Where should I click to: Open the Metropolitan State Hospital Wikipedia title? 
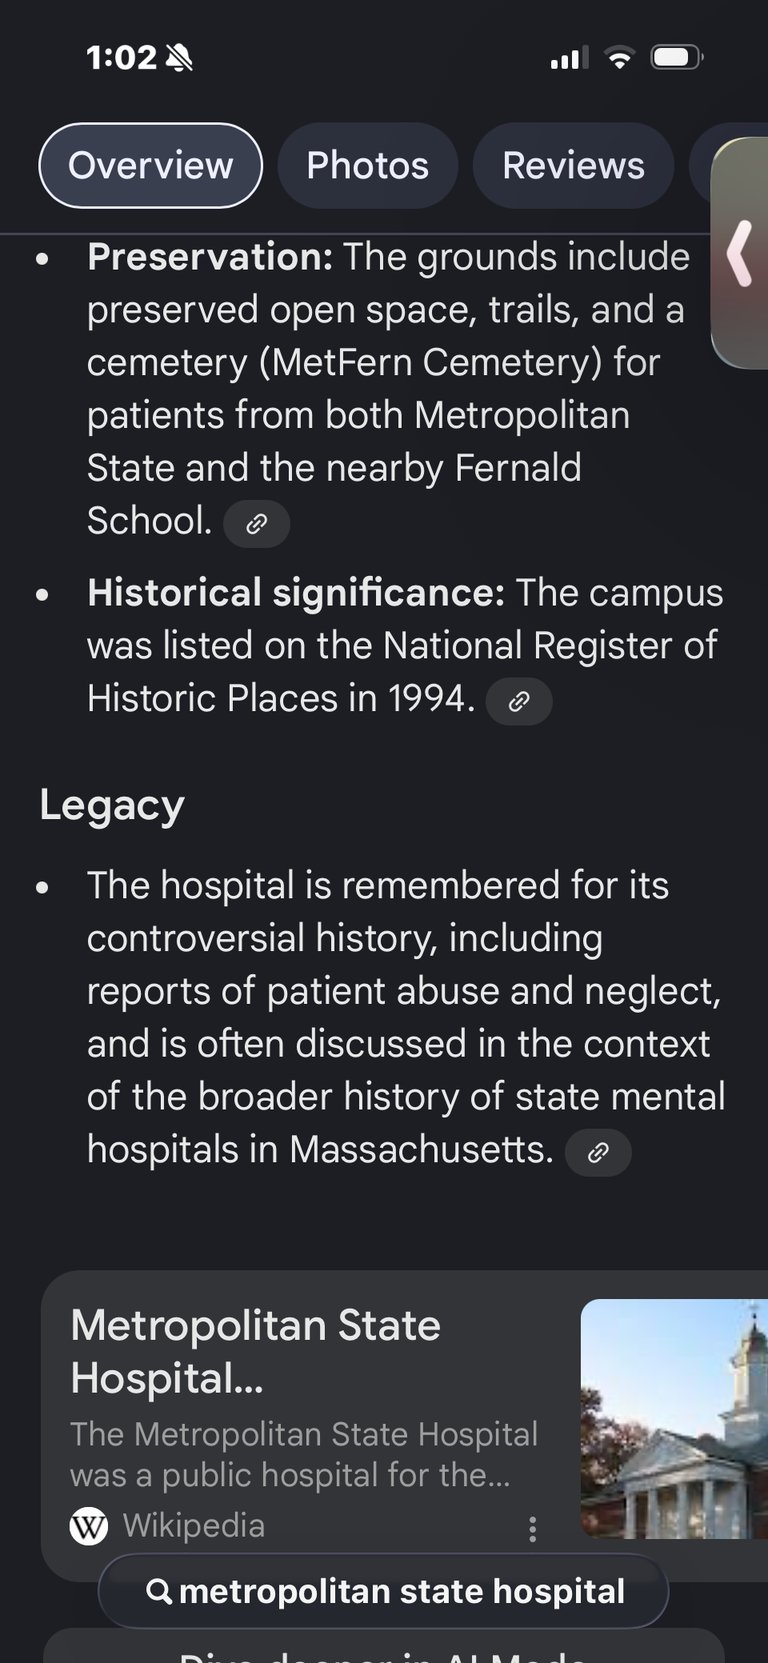coord(256,1351)
